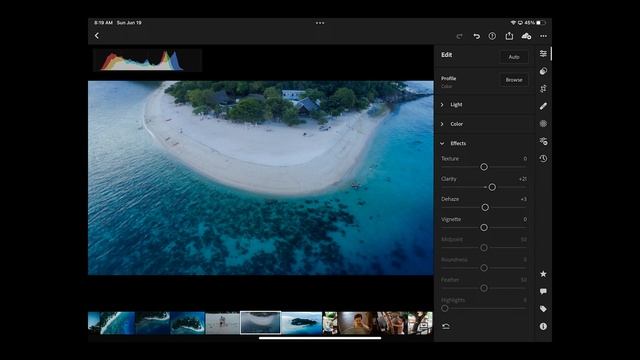
Task: Click the Midpoint slider handle
Action: [x=484, y=248]
